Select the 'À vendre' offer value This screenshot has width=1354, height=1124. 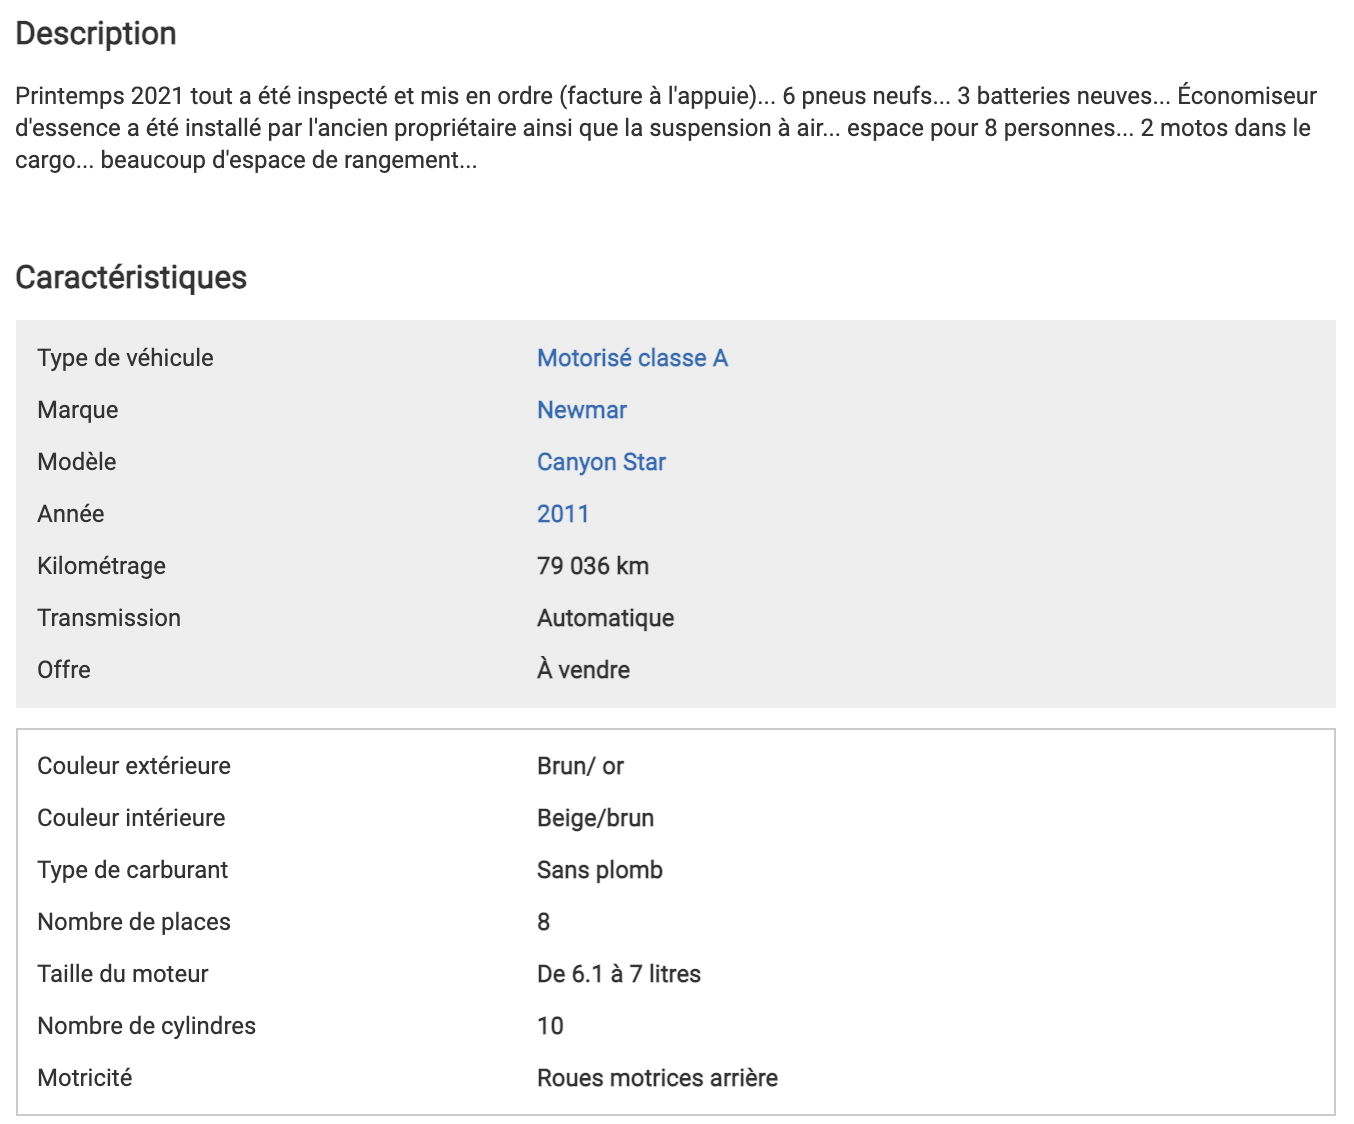583,670
